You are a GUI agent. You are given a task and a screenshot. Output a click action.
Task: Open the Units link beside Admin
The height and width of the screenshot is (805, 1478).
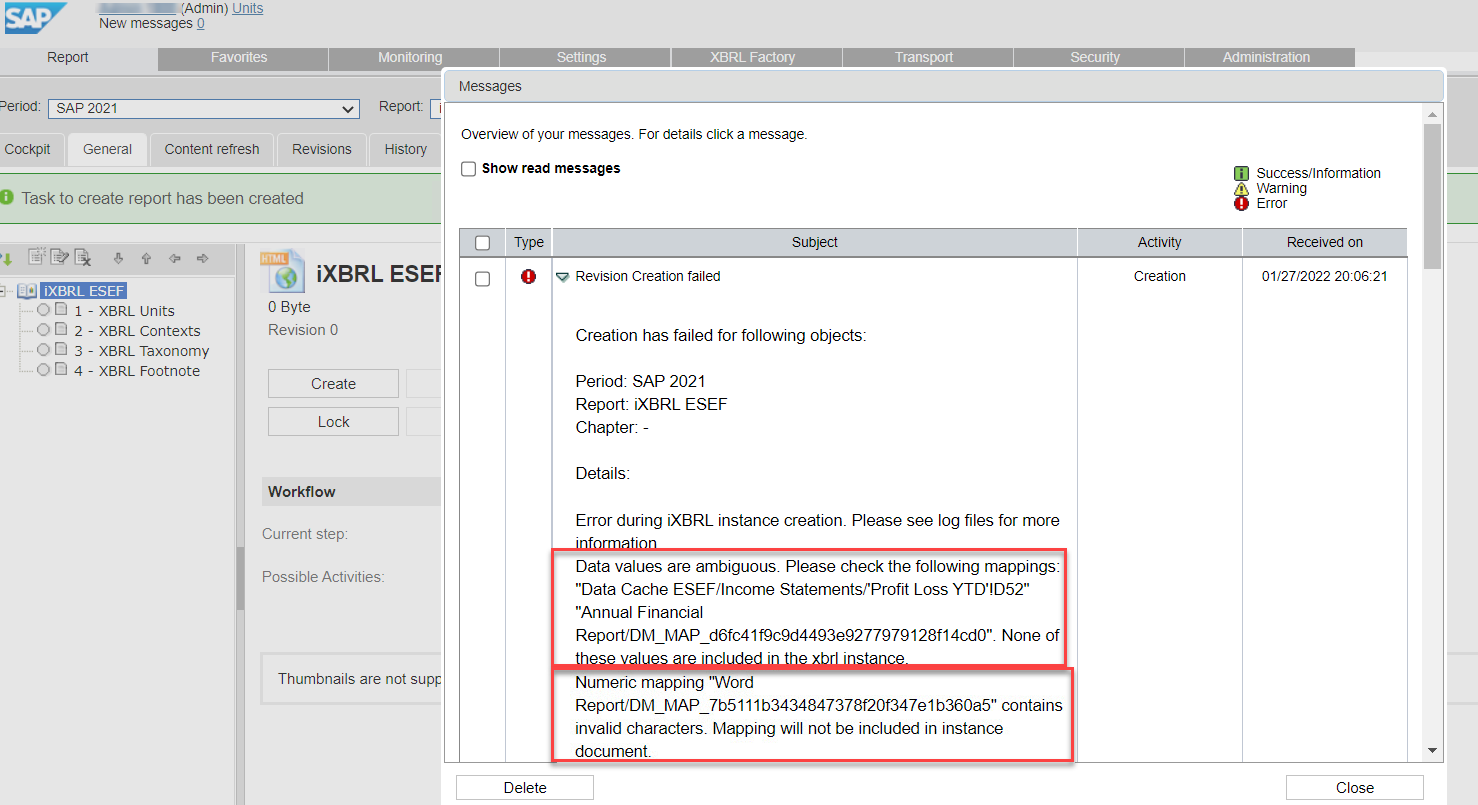(248, 8)
